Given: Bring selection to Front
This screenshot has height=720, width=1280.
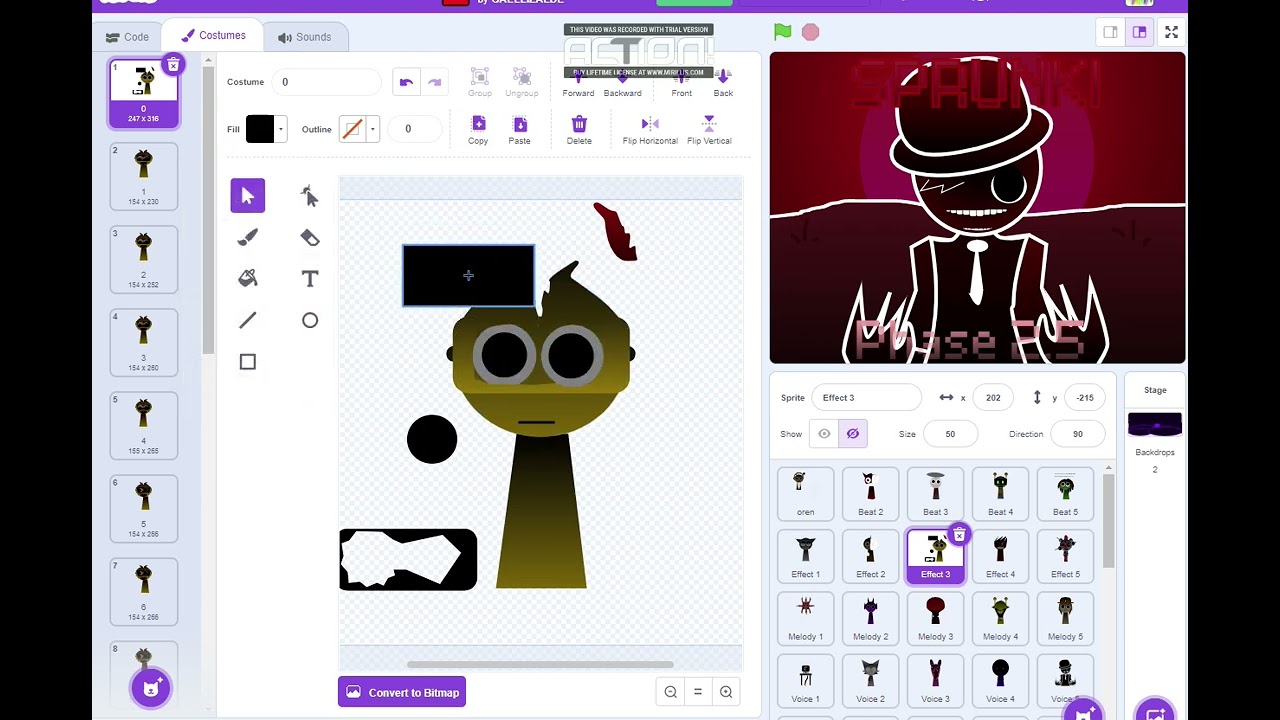Looking at the screenshot, I should coord(682,83).
